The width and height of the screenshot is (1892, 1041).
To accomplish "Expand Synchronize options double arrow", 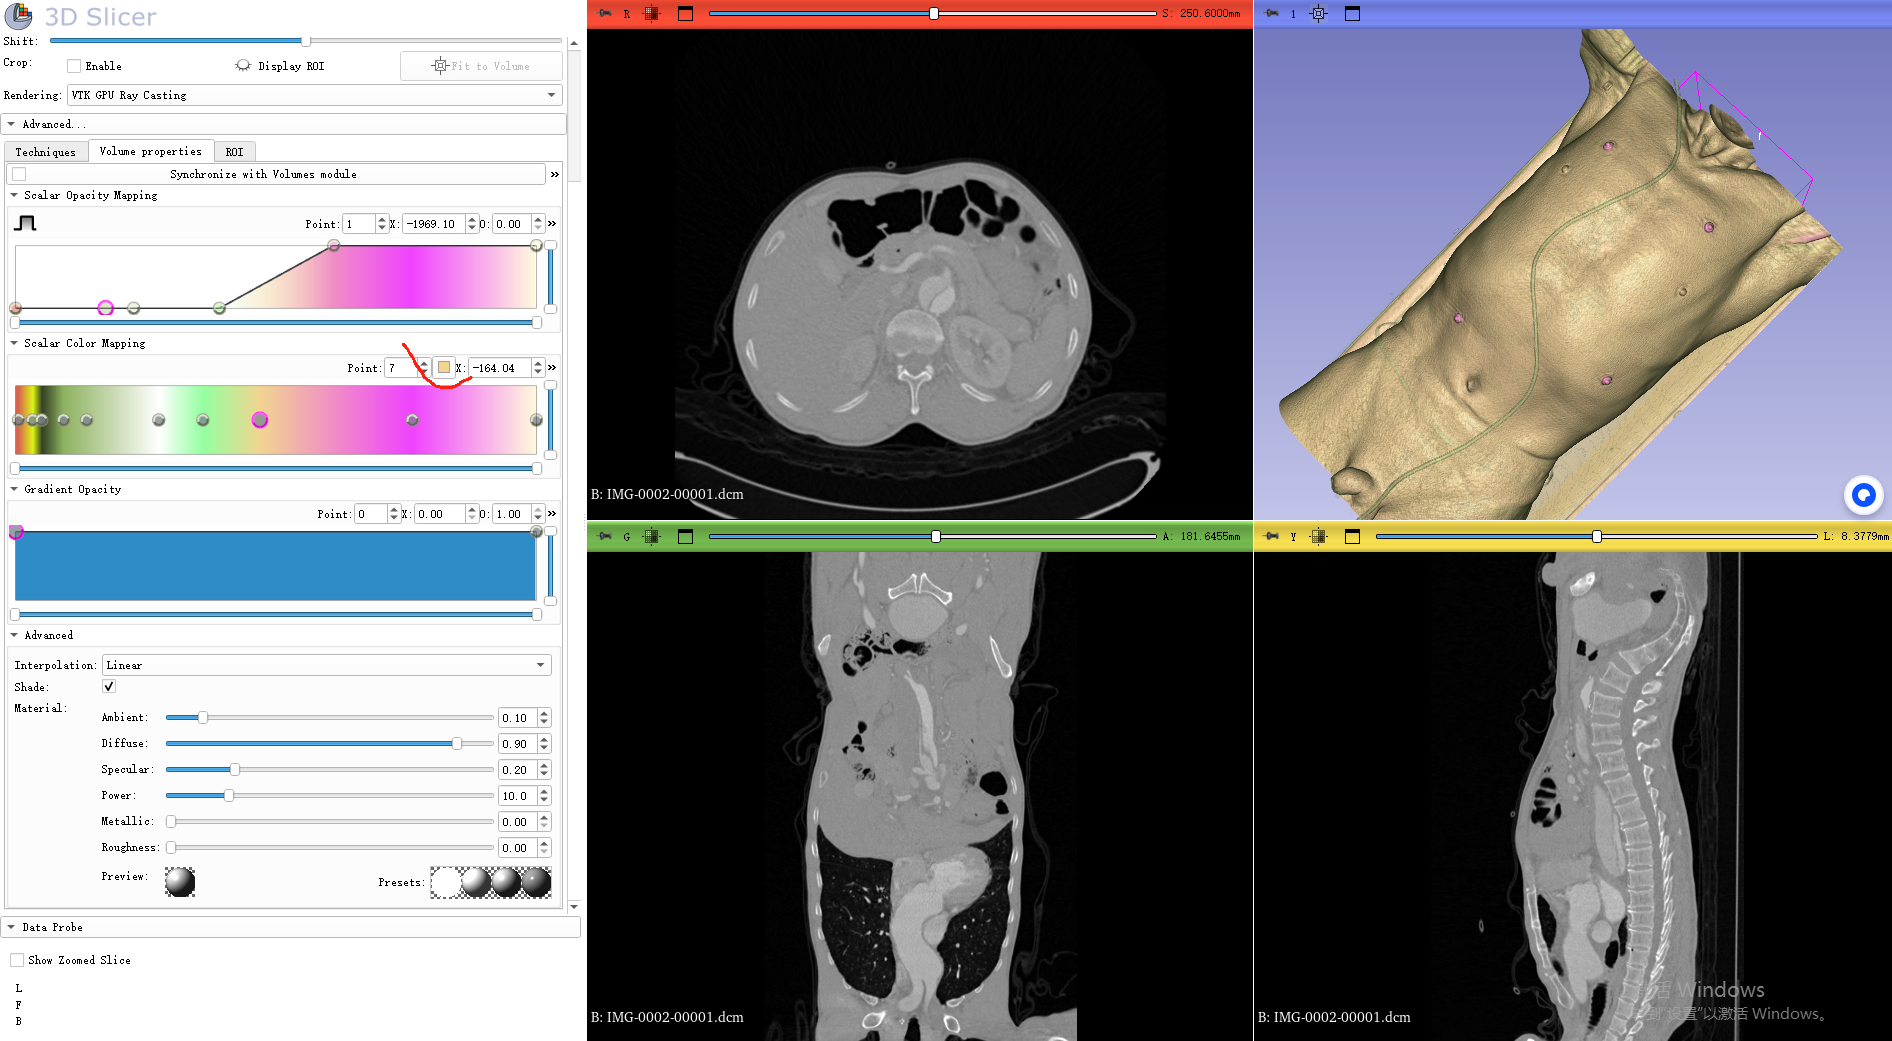I will [554, 174].
